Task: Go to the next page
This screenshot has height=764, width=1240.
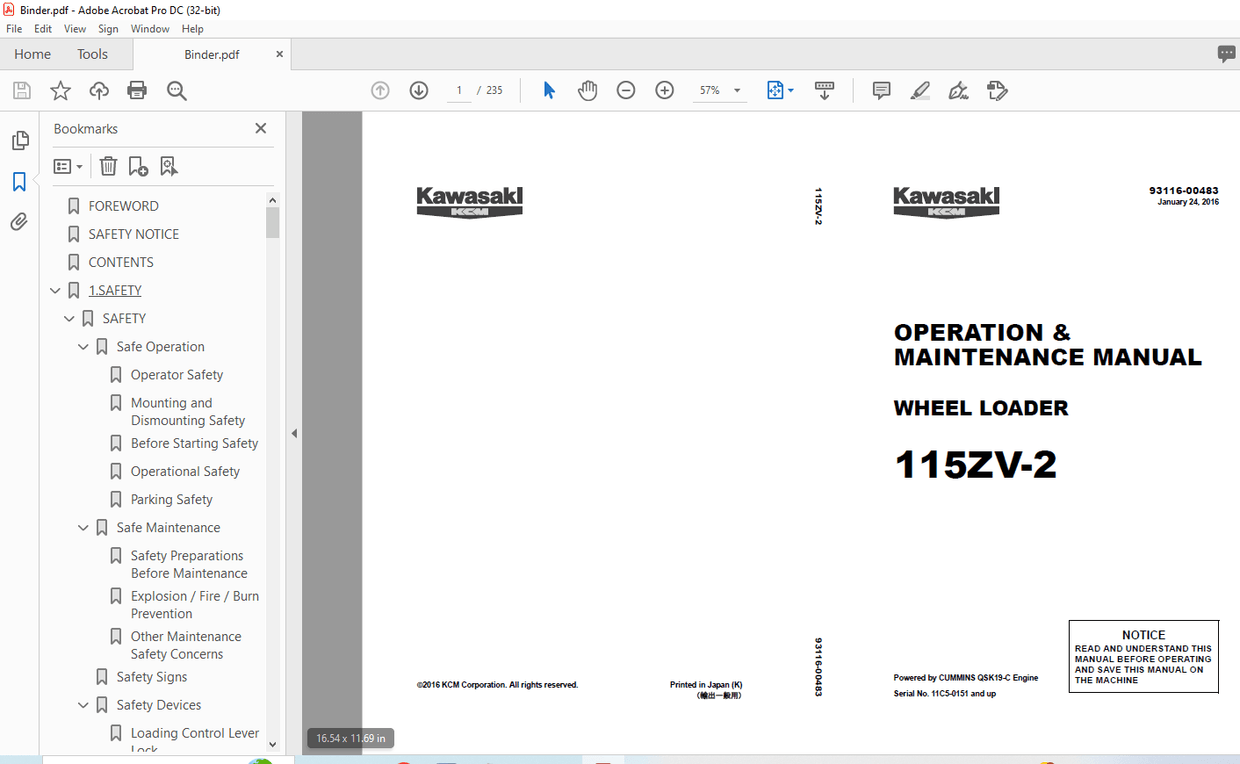Action: [x=418, y=90]
